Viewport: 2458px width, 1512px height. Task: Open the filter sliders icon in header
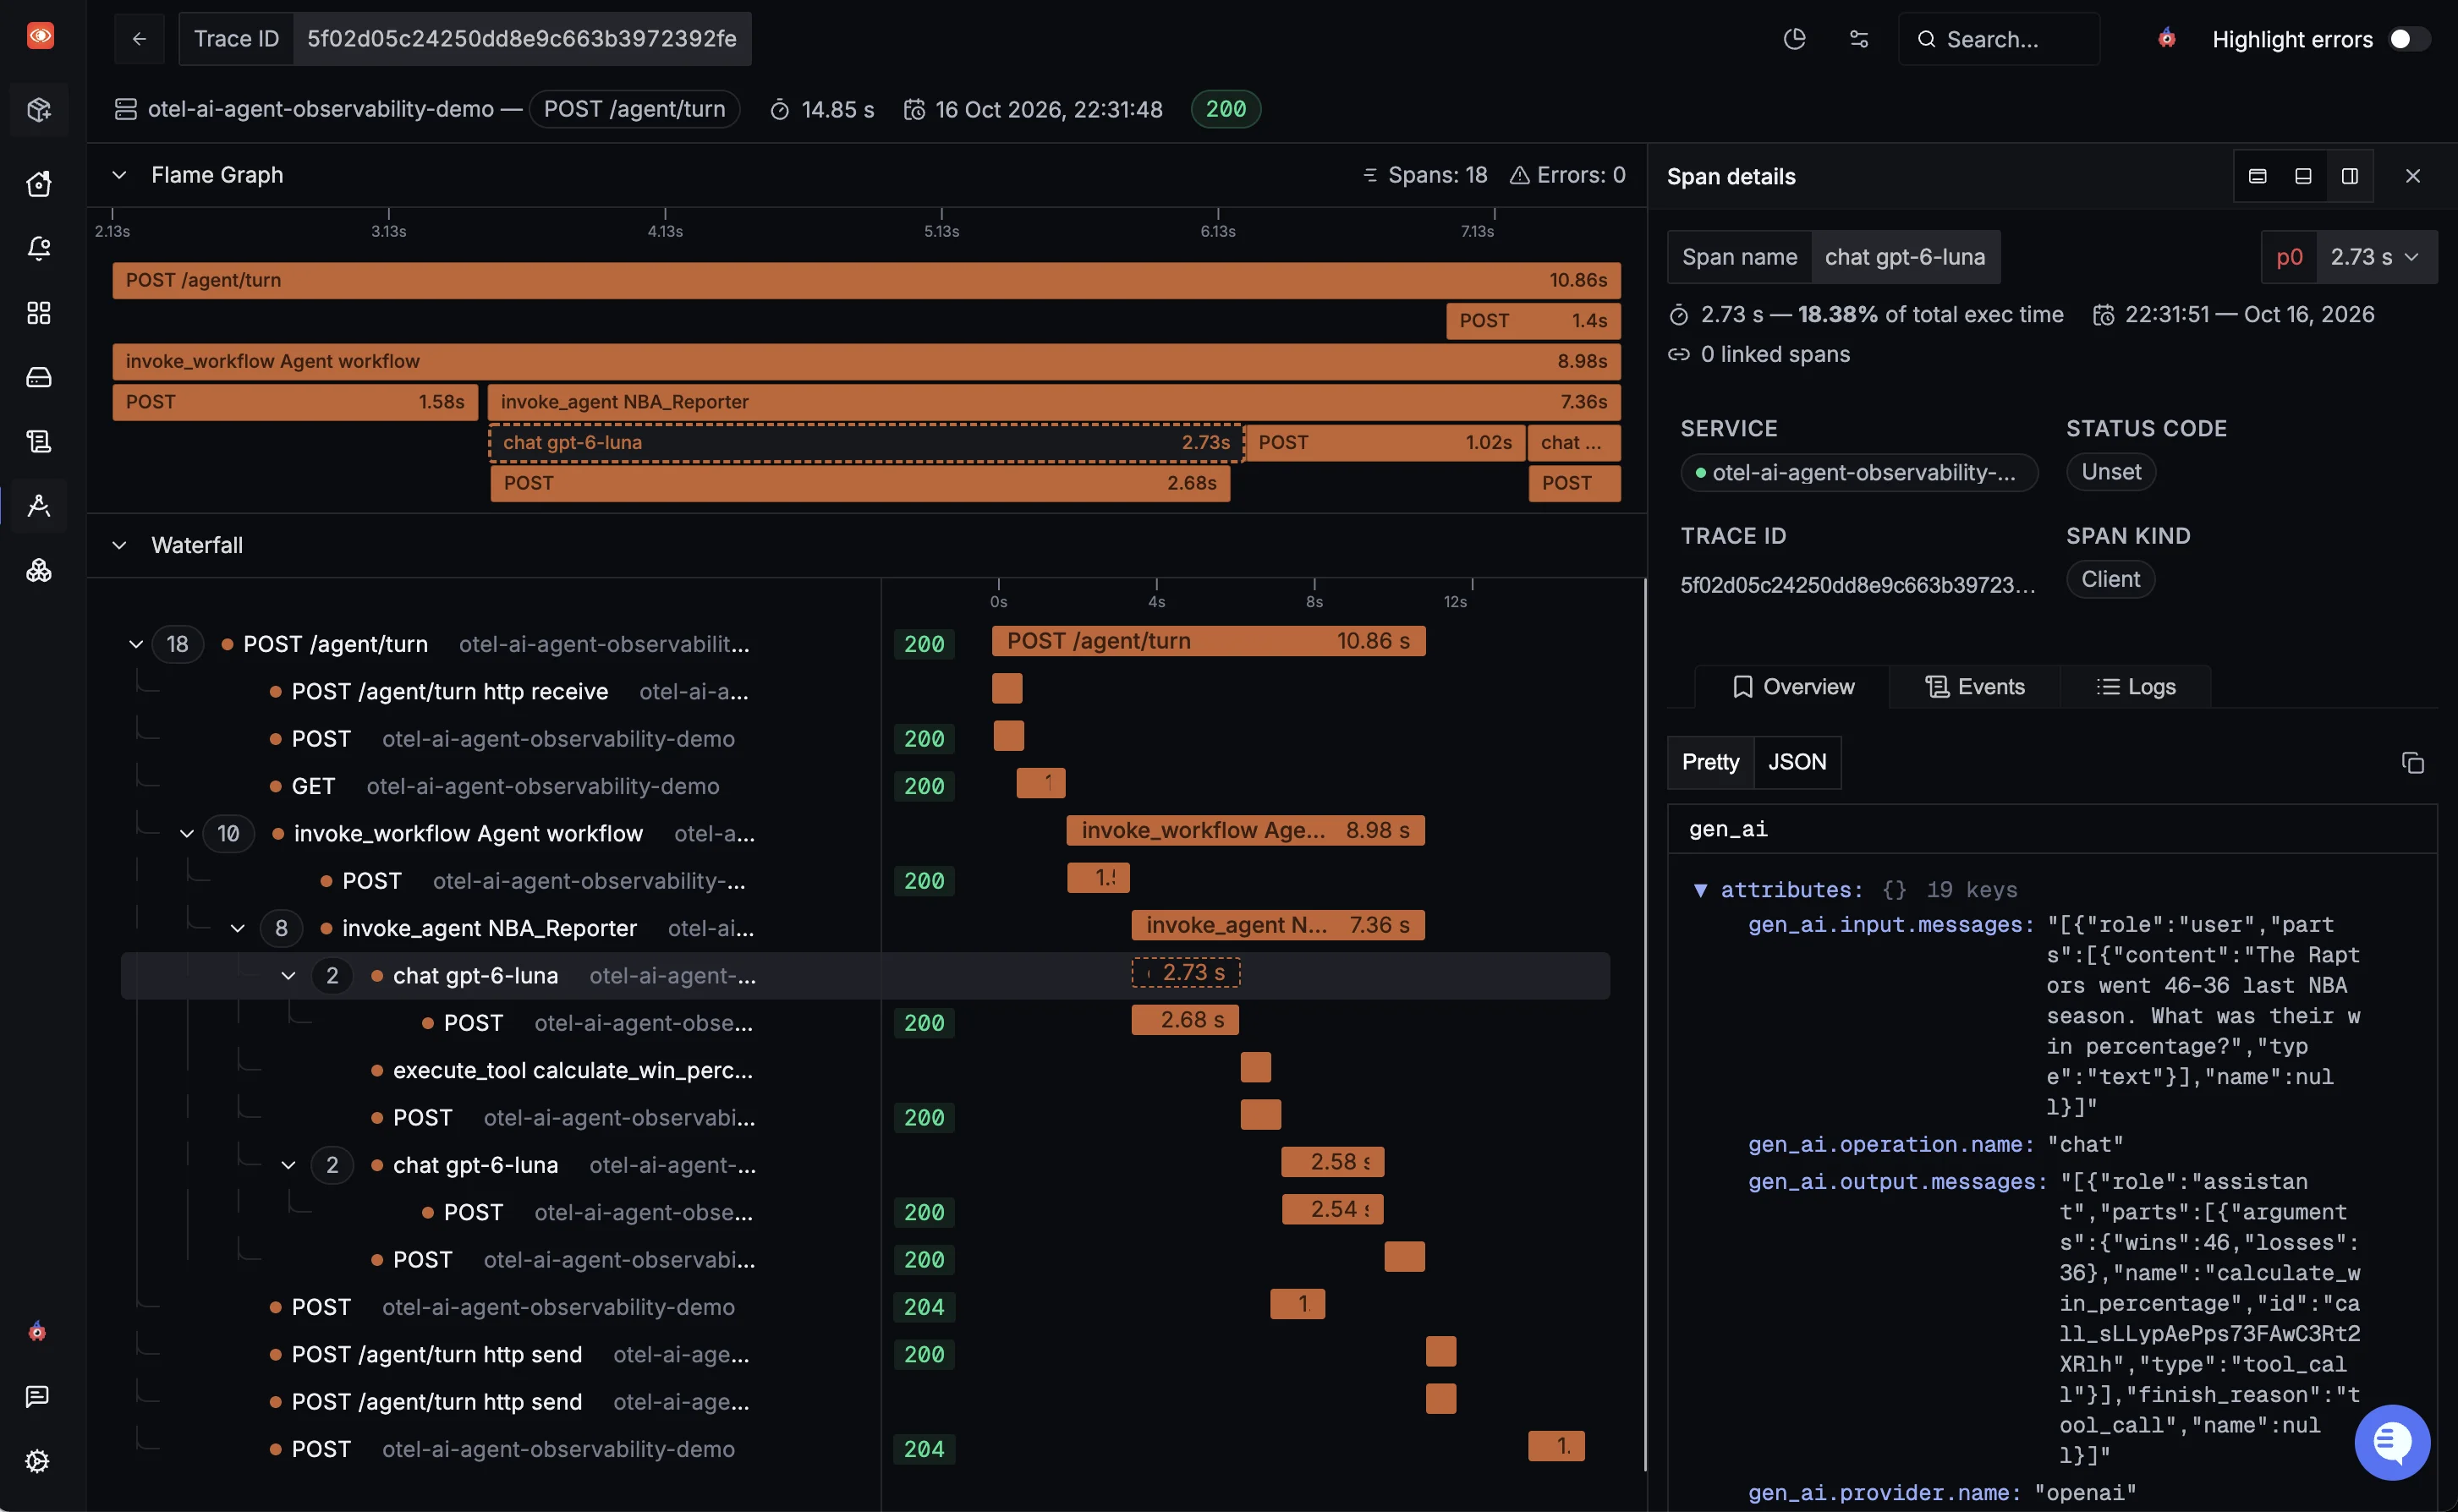(x=1859, y=39)
